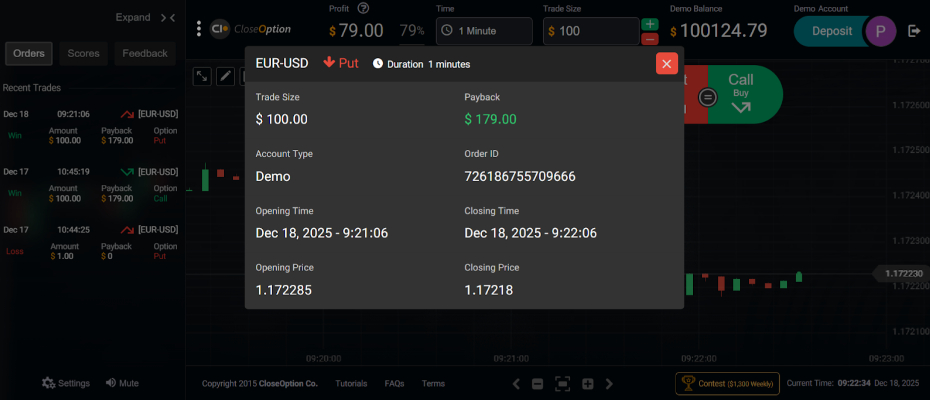Click the 09:22:34 current time in footer
Screen dimensions: 930x400
coord(854,383)
